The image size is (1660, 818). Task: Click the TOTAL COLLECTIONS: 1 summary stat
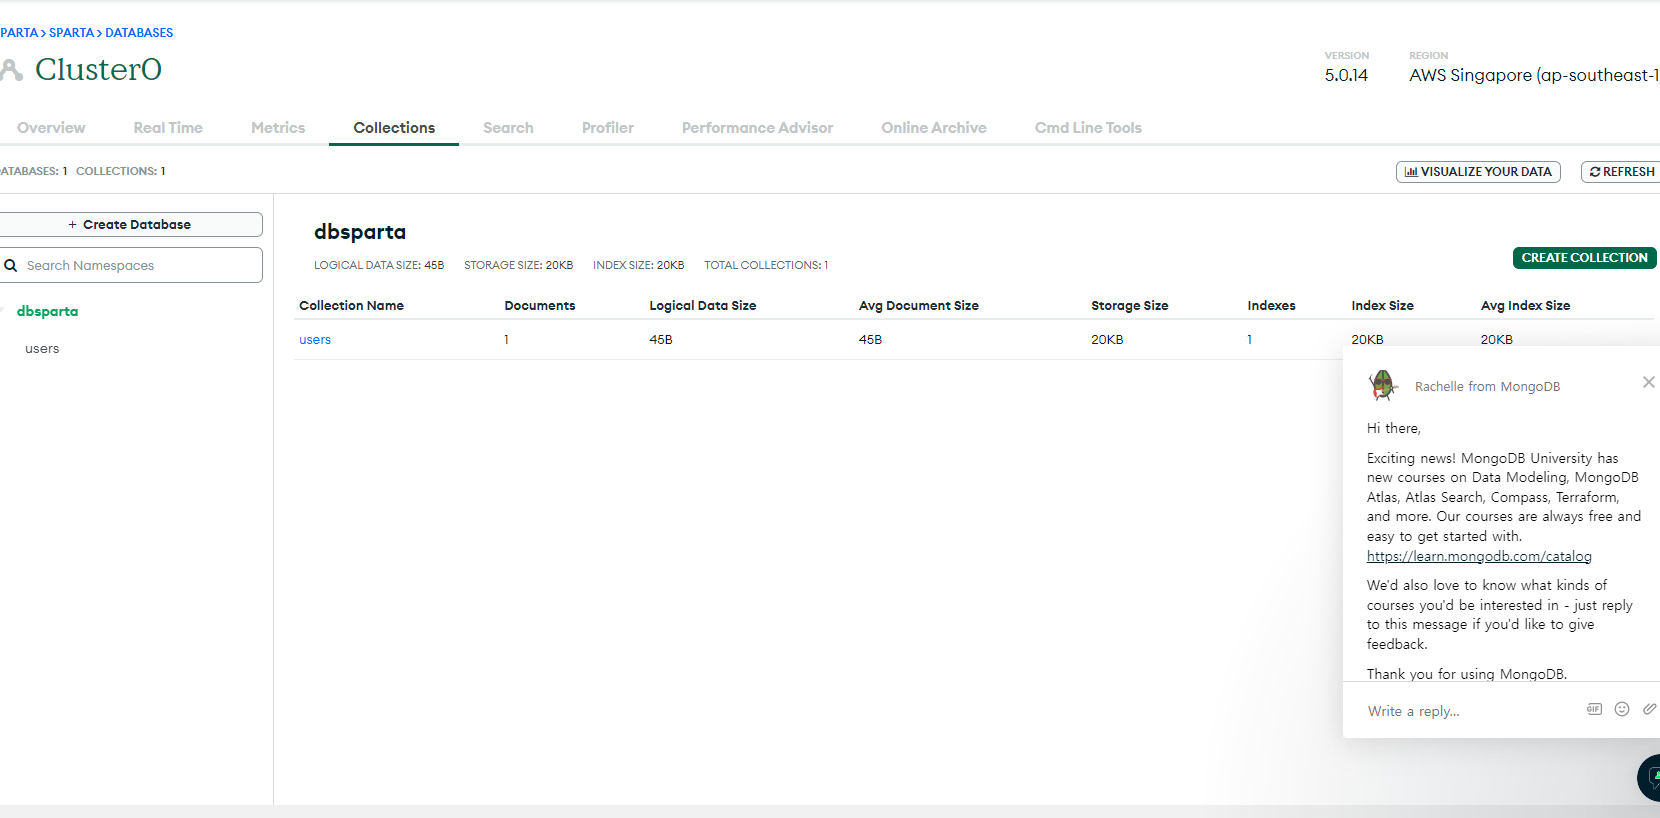pyautogui.click(x=766, y=265)
